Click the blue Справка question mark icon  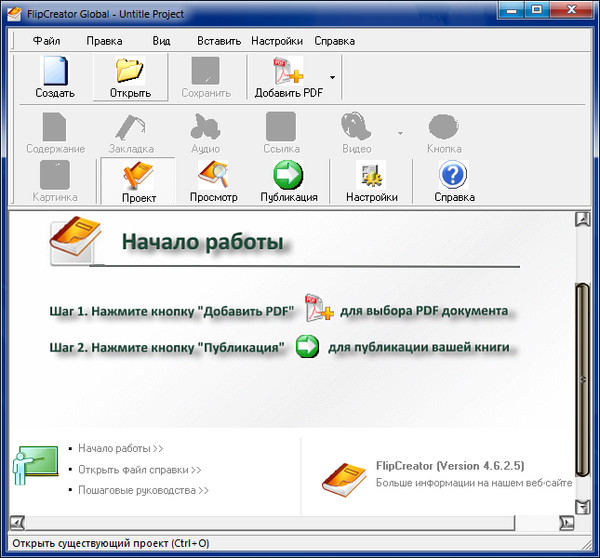[x=454, y=177]
